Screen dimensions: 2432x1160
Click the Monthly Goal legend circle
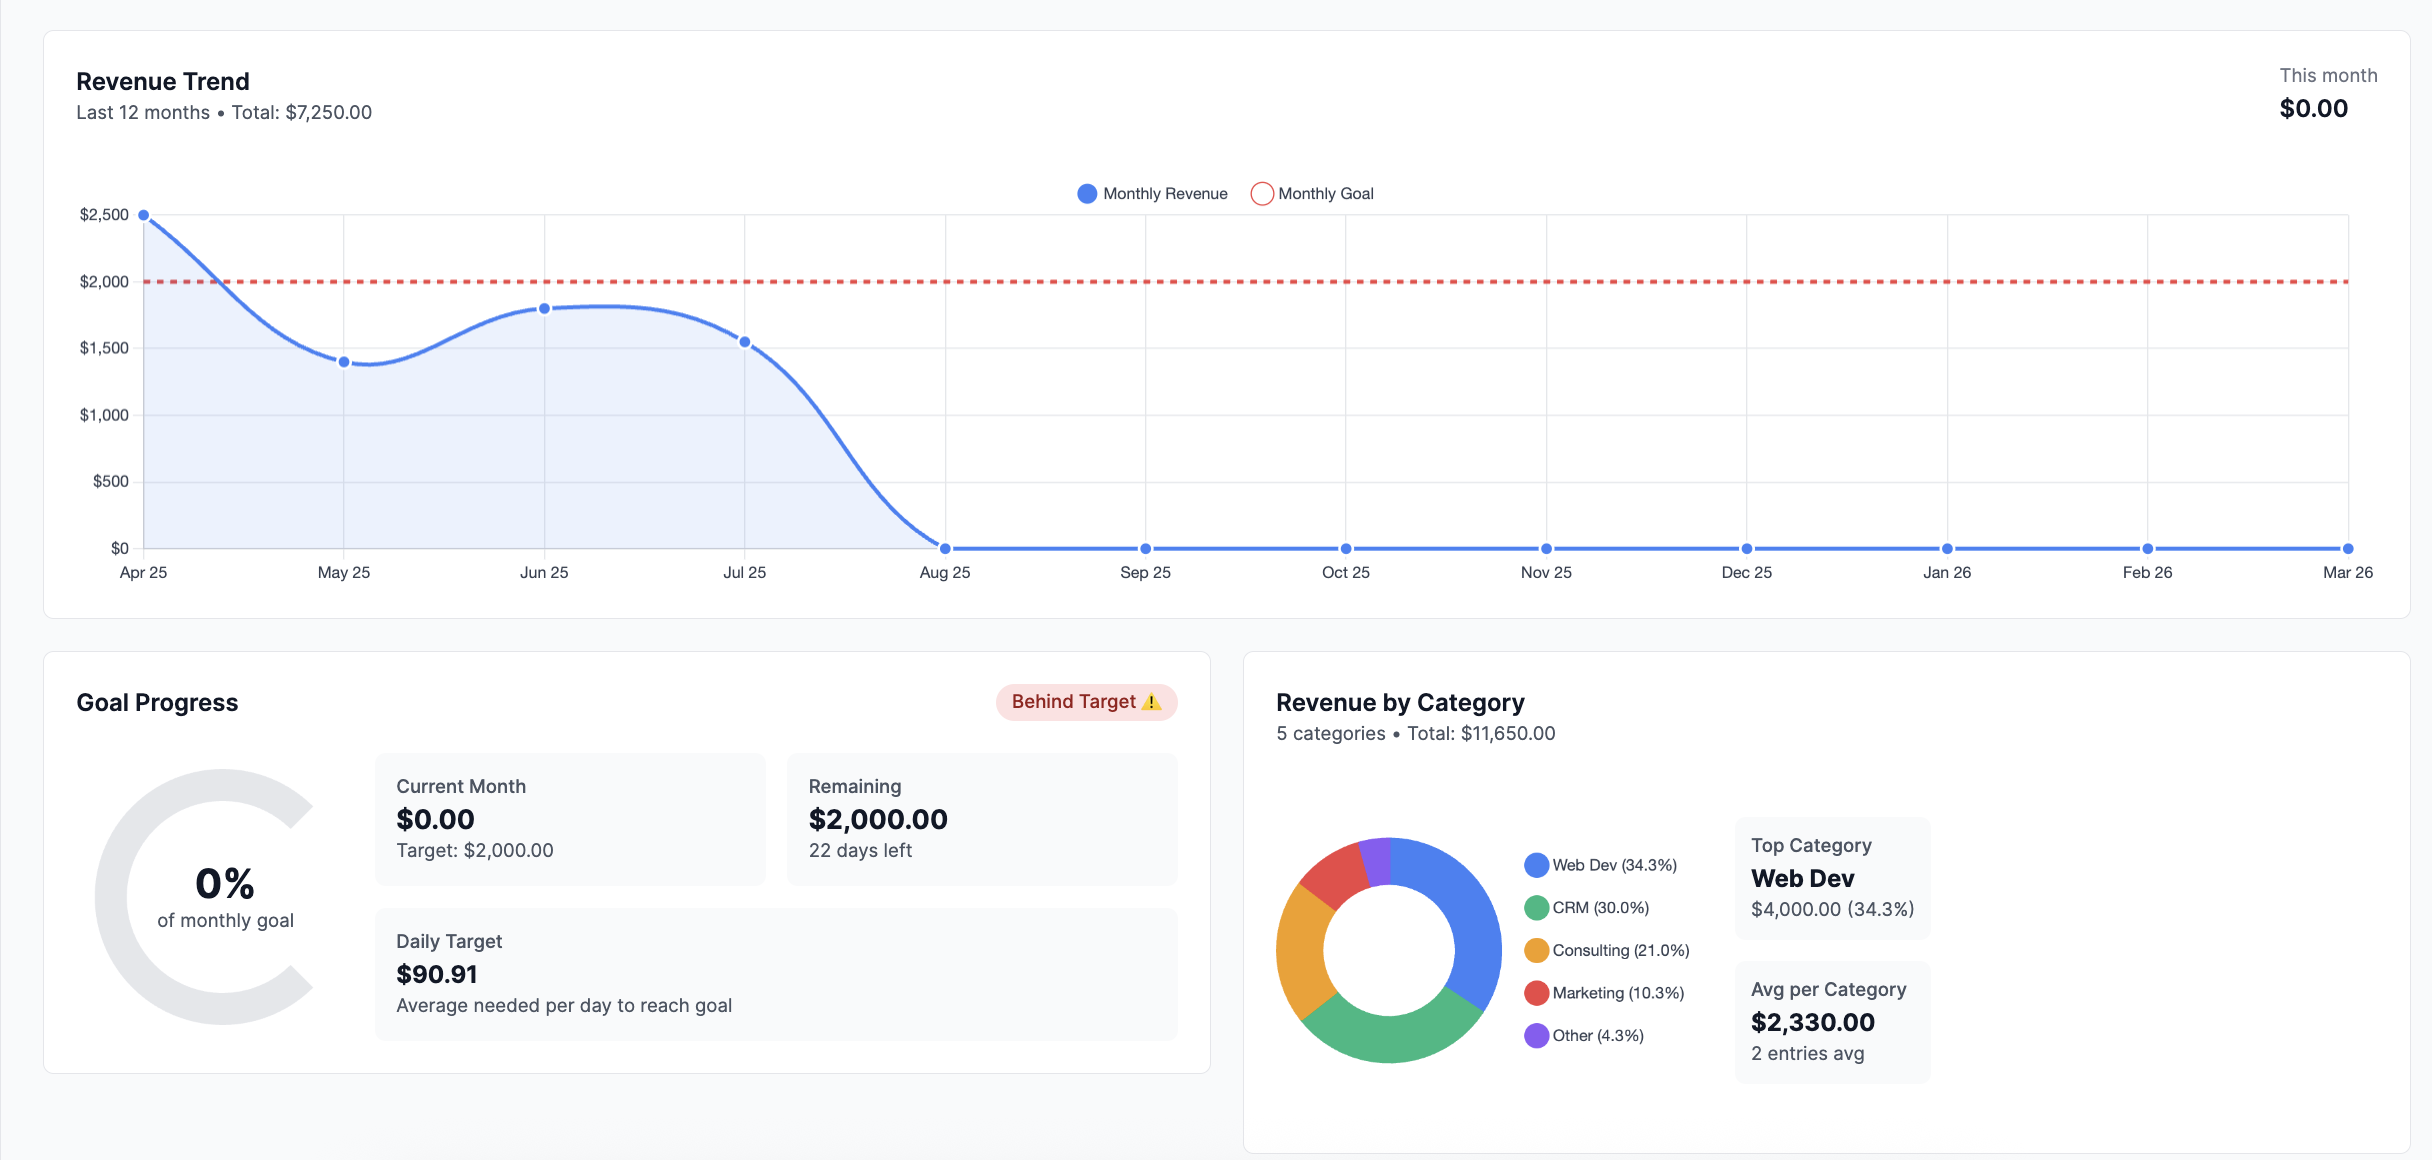(1261, 193)
